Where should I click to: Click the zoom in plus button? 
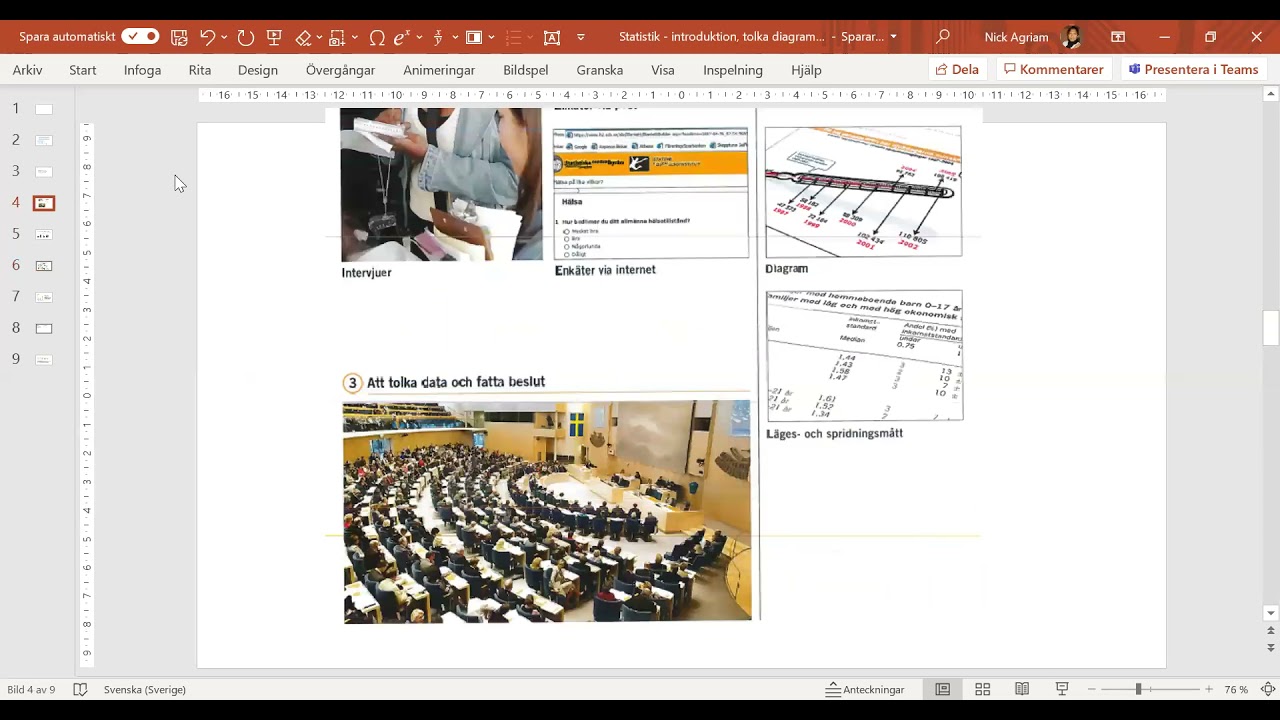(x=1209, y=690)
